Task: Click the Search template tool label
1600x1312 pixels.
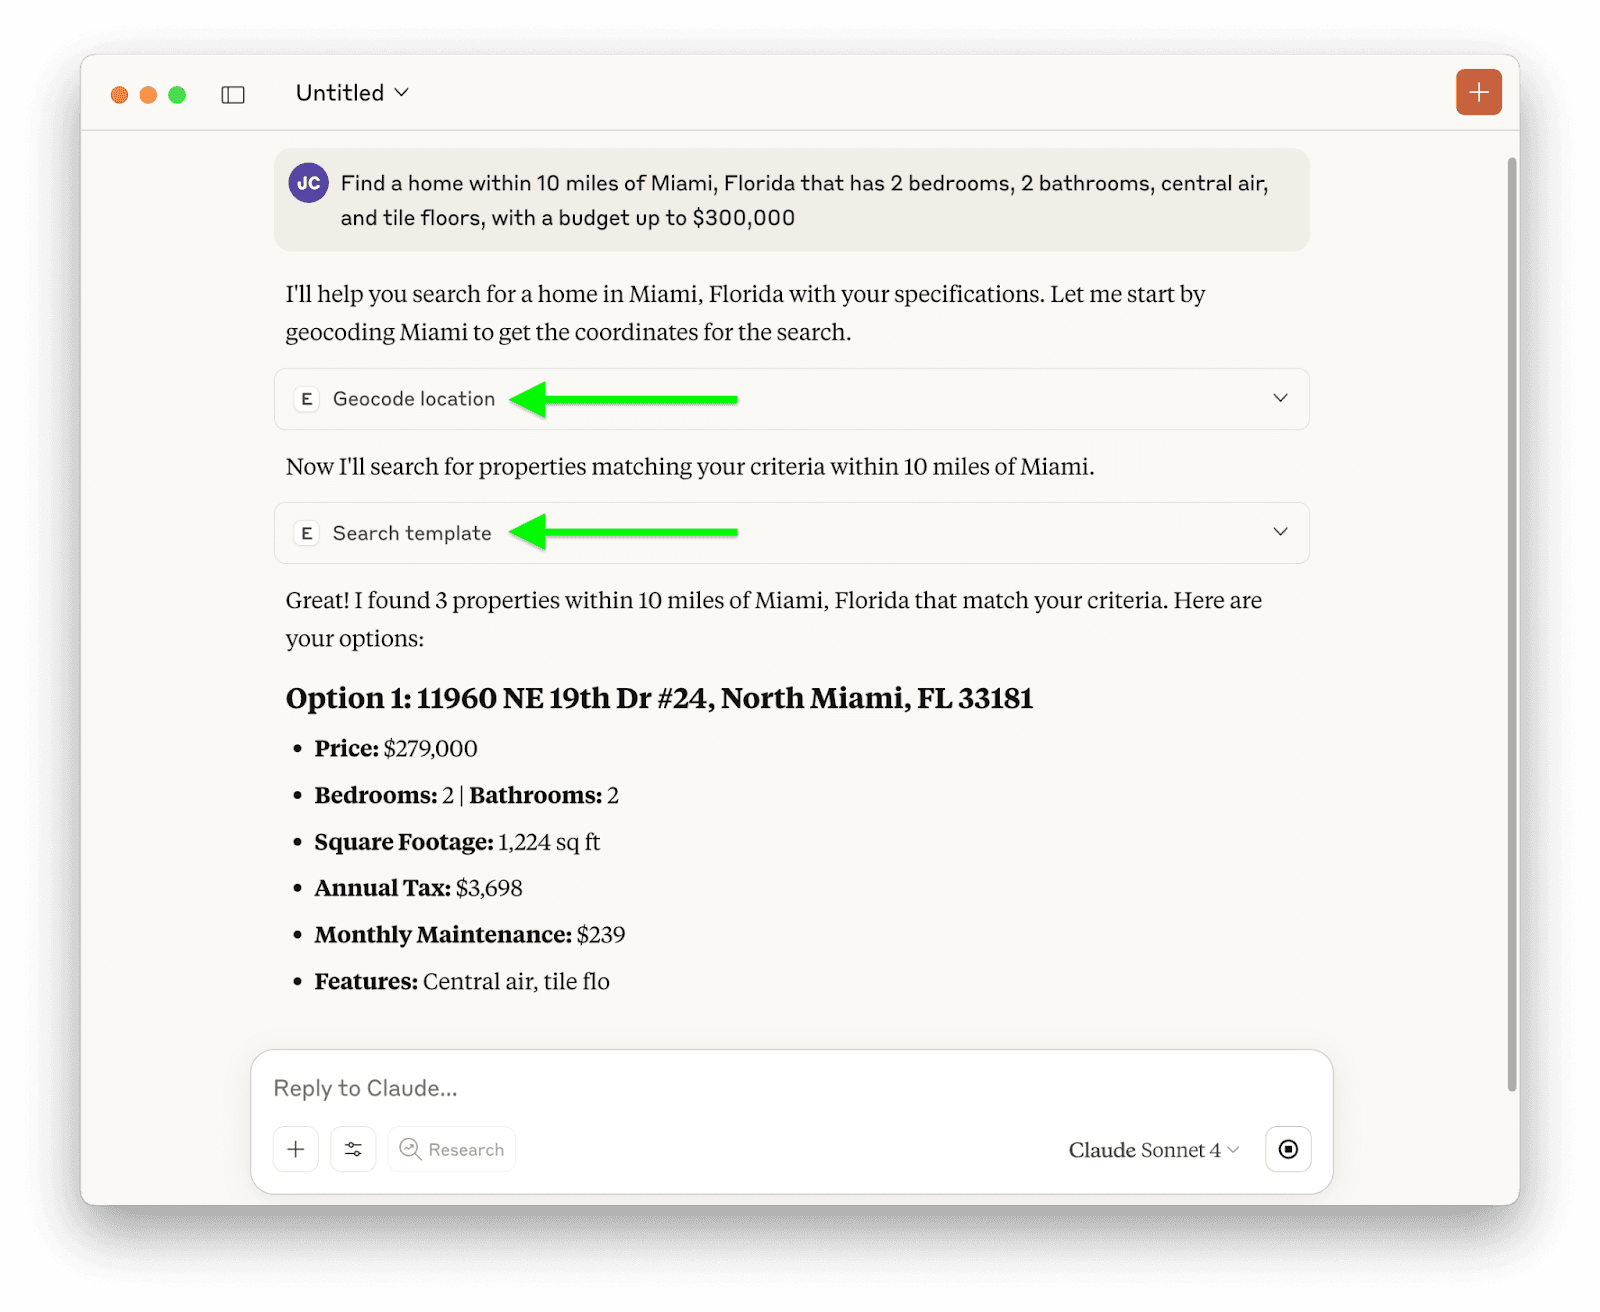Action: [412, 533]
